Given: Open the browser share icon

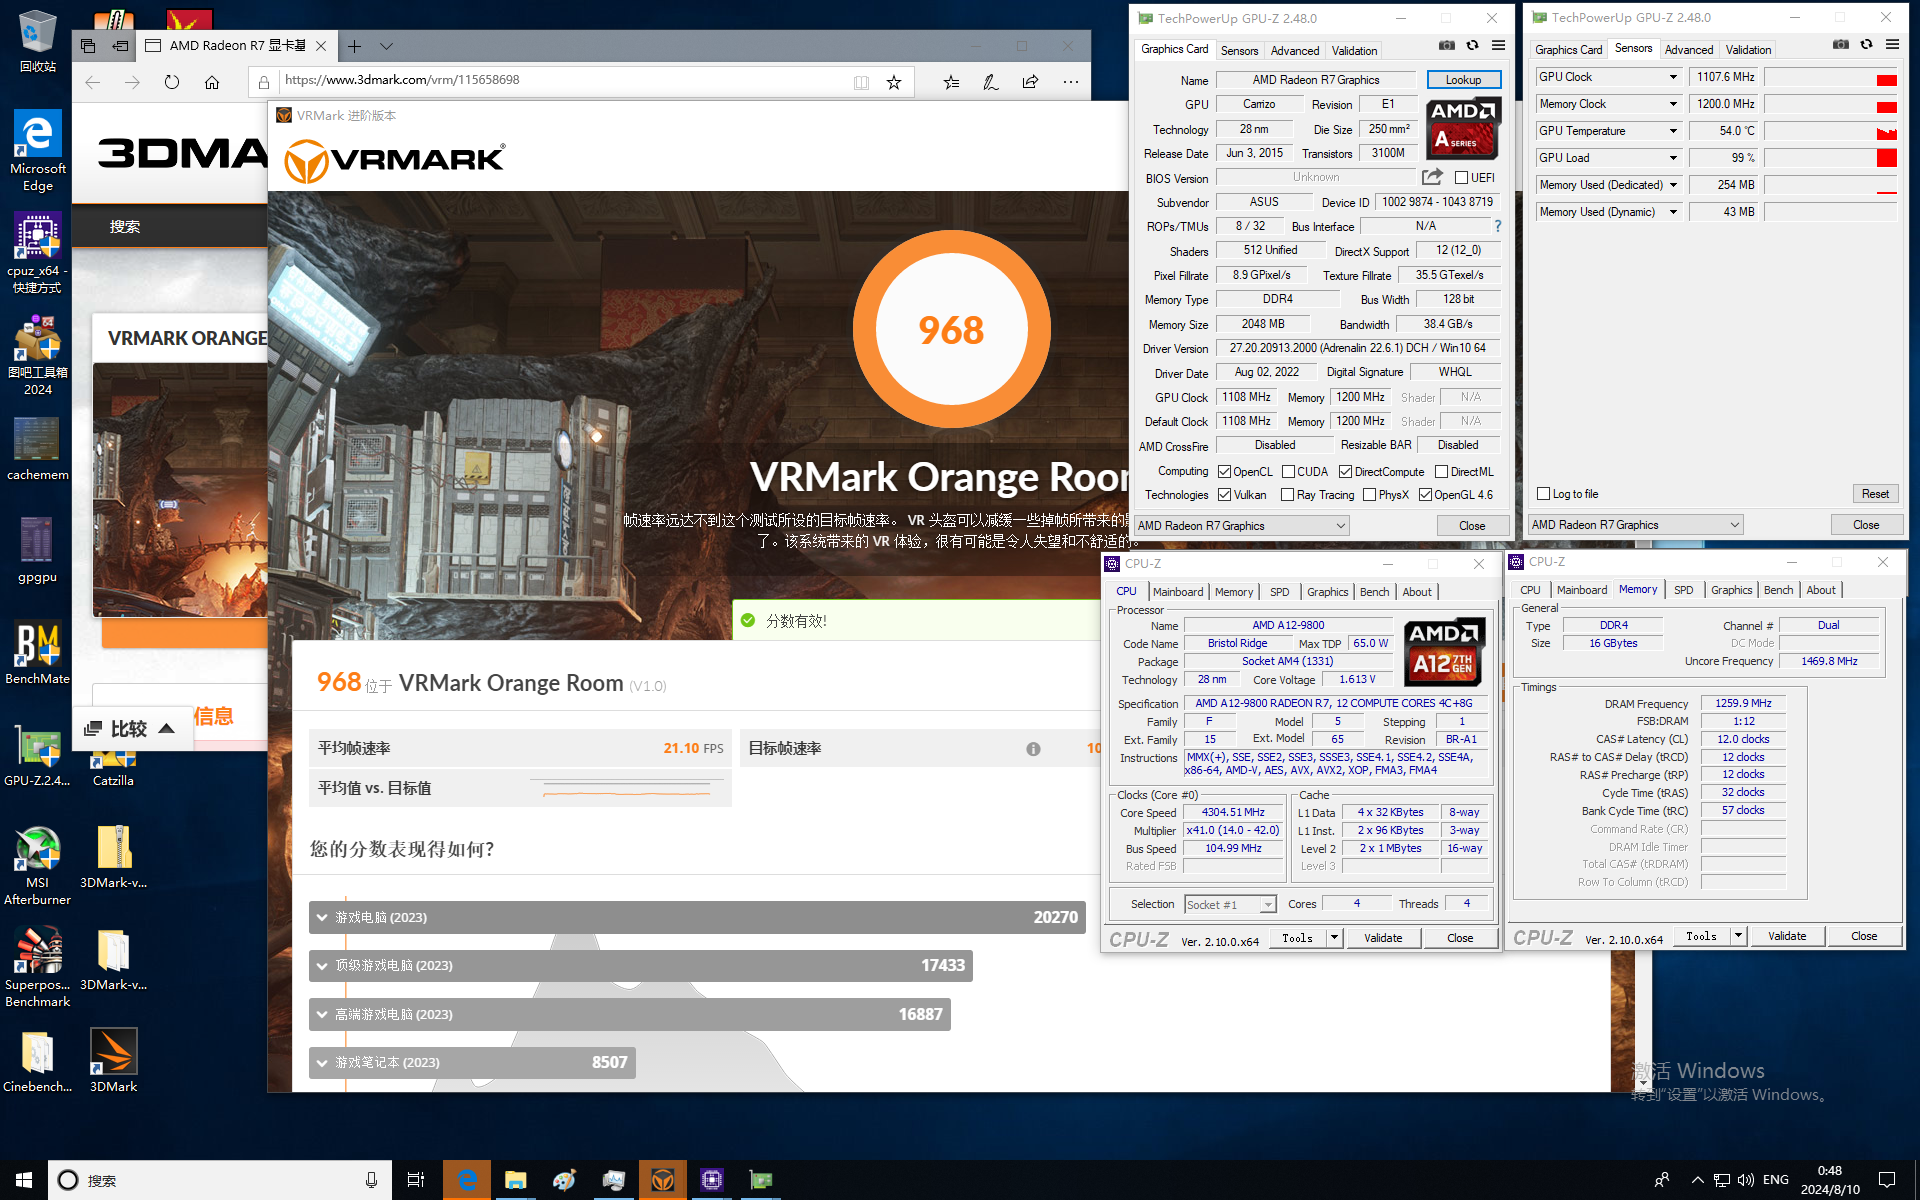Looking at the screenshot, I should [x=1030, y=82].
